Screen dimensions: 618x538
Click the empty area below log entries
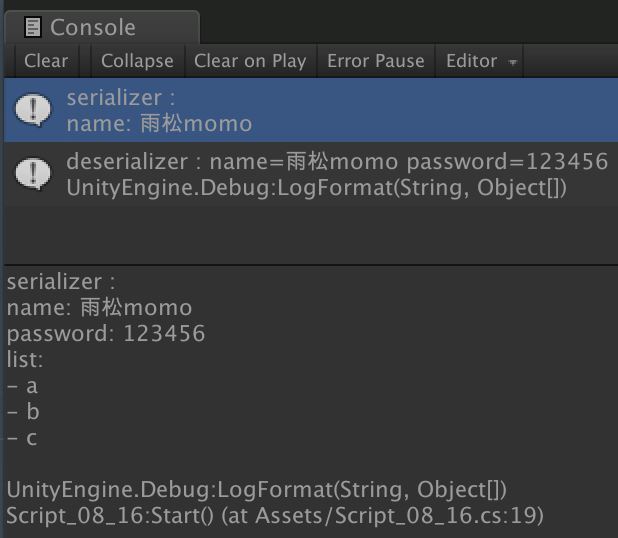point(309,234)
